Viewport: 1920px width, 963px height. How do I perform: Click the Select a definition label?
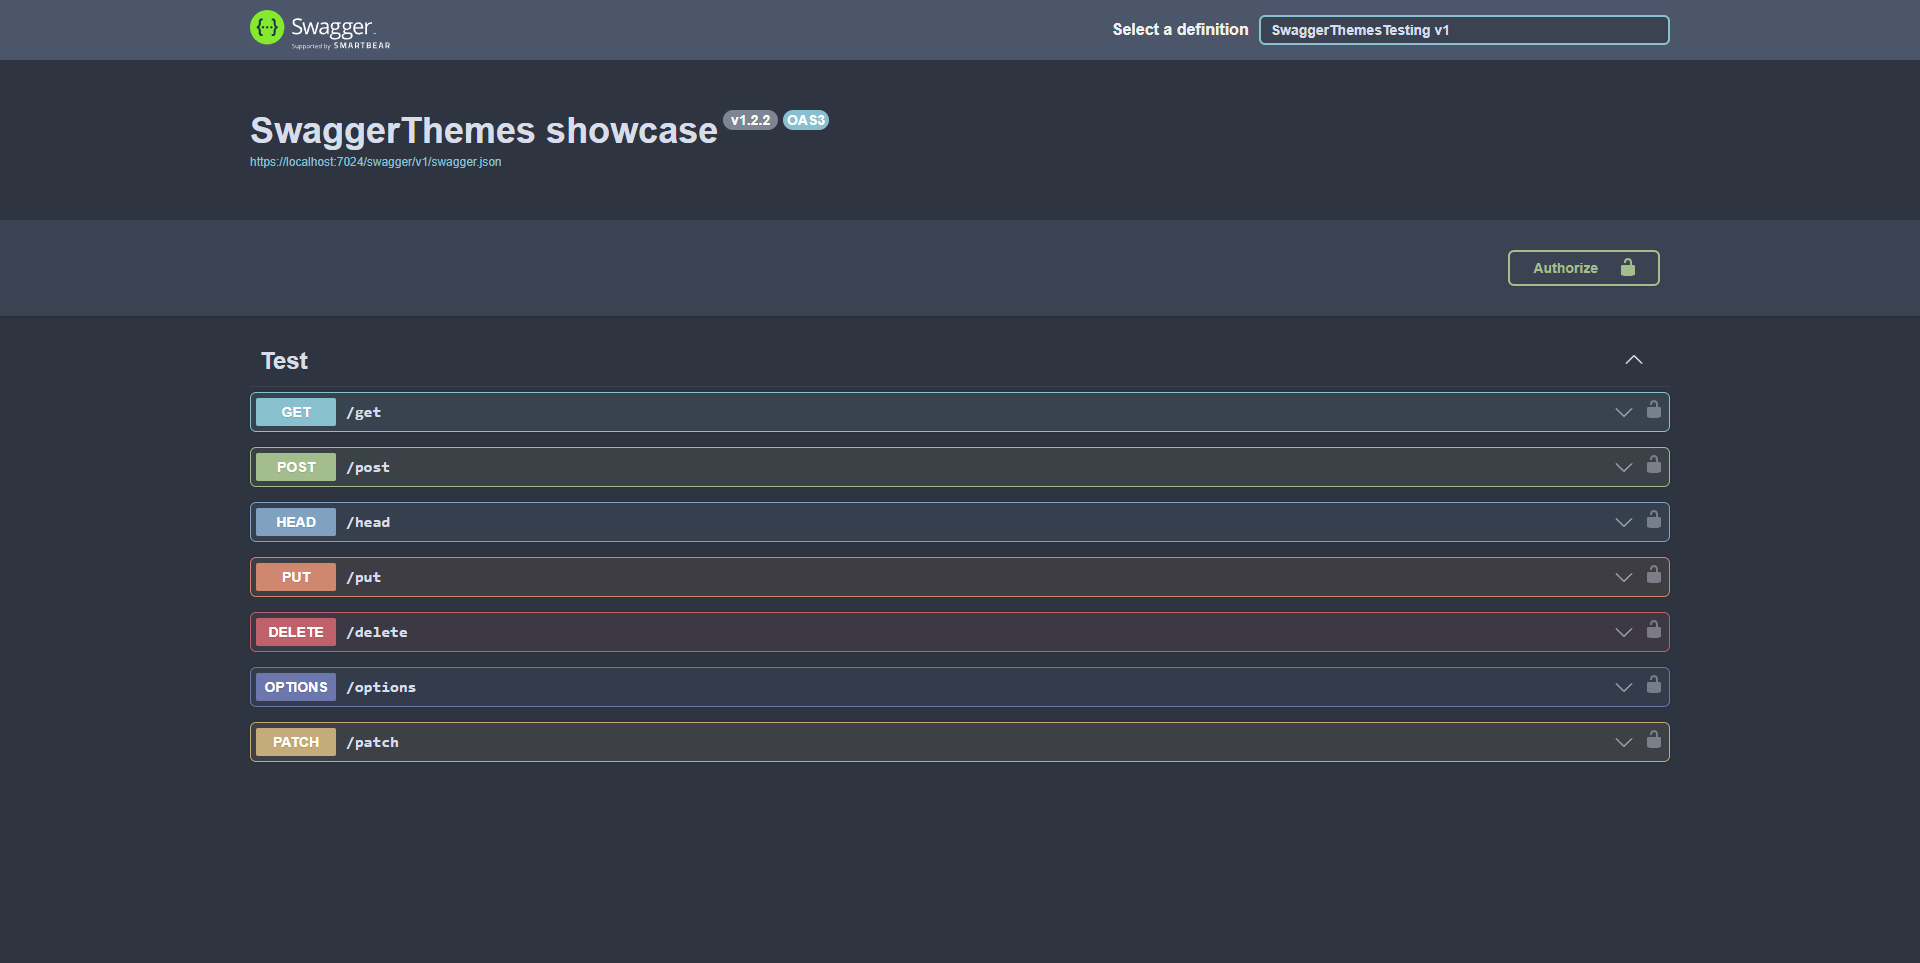(x=1180, y=30)
